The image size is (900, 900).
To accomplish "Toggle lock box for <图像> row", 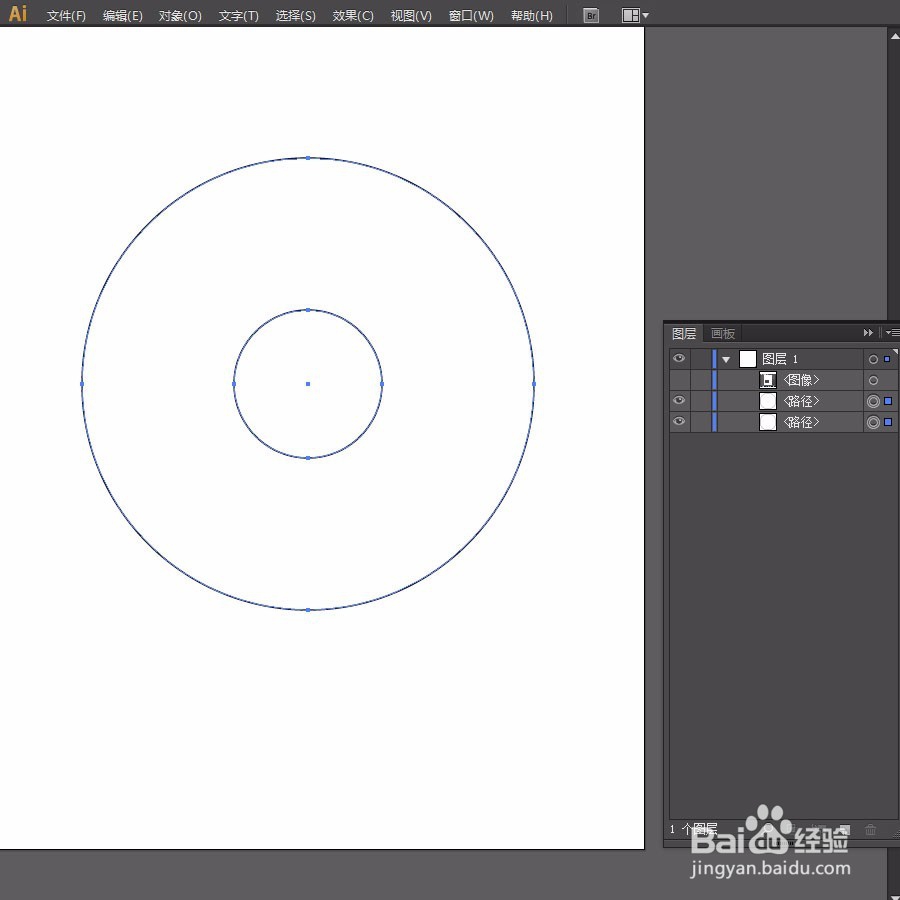I will click(701, 380).
